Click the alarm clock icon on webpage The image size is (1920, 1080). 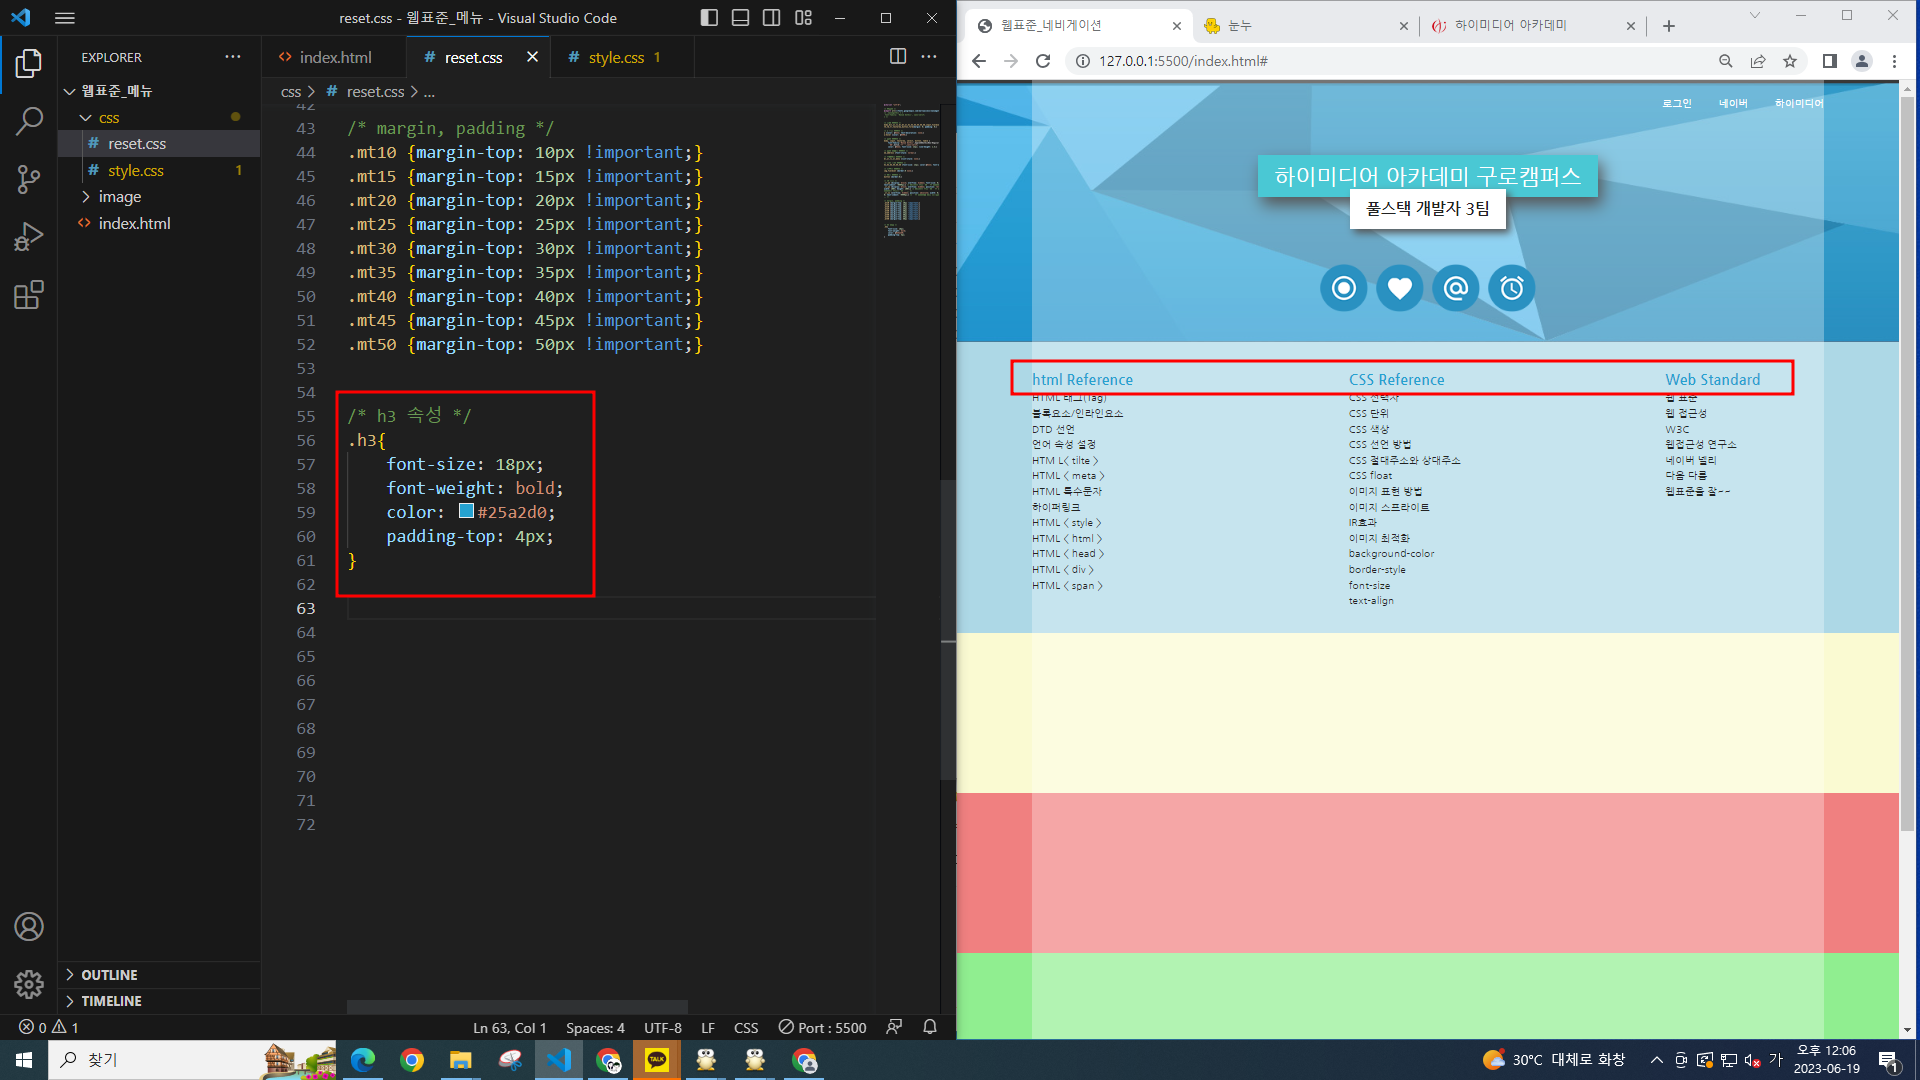pyautogui.click(x=1511, y=289)
